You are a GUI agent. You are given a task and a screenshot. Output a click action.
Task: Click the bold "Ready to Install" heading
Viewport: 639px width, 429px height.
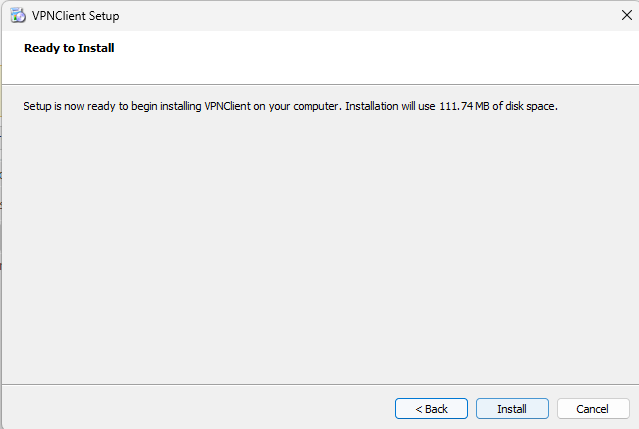(69, 47)
